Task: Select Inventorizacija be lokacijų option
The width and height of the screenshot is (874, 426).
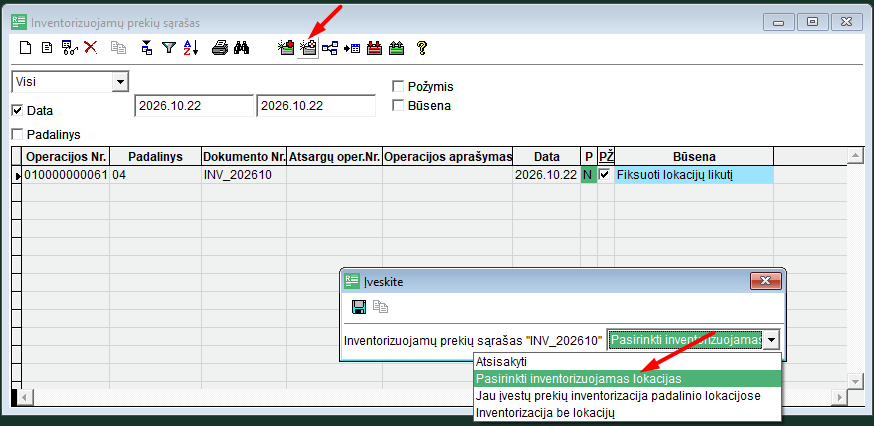Action: tap(627, 413)
